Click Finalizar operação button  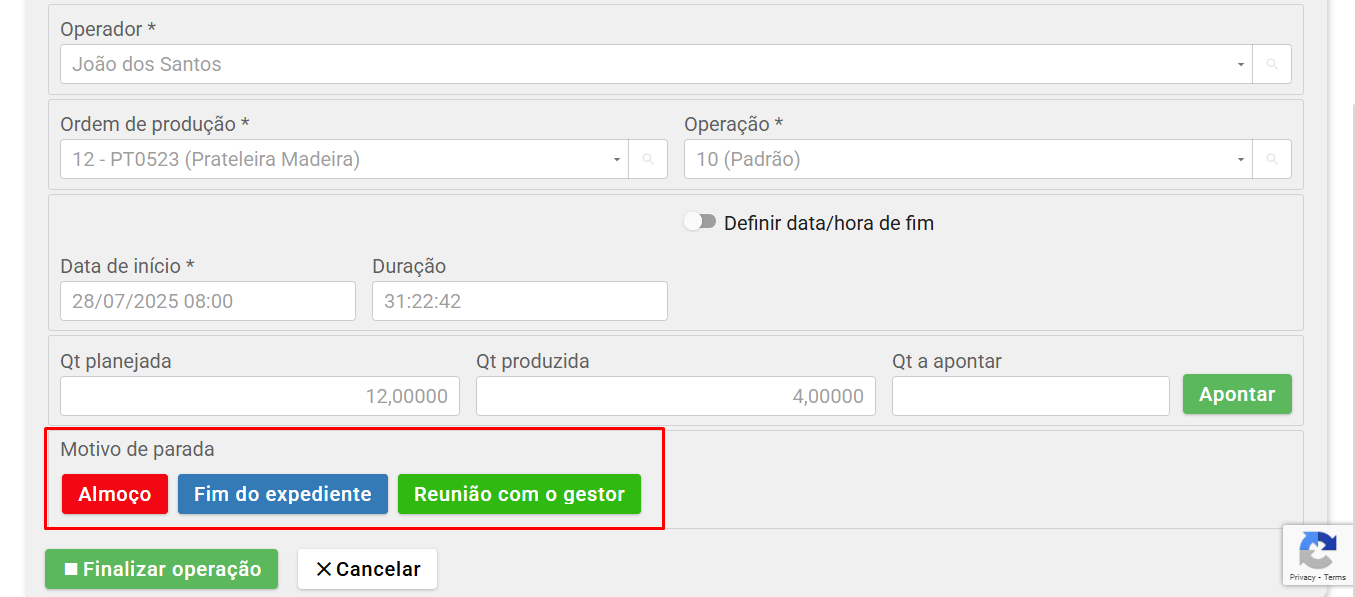point(161,569)
